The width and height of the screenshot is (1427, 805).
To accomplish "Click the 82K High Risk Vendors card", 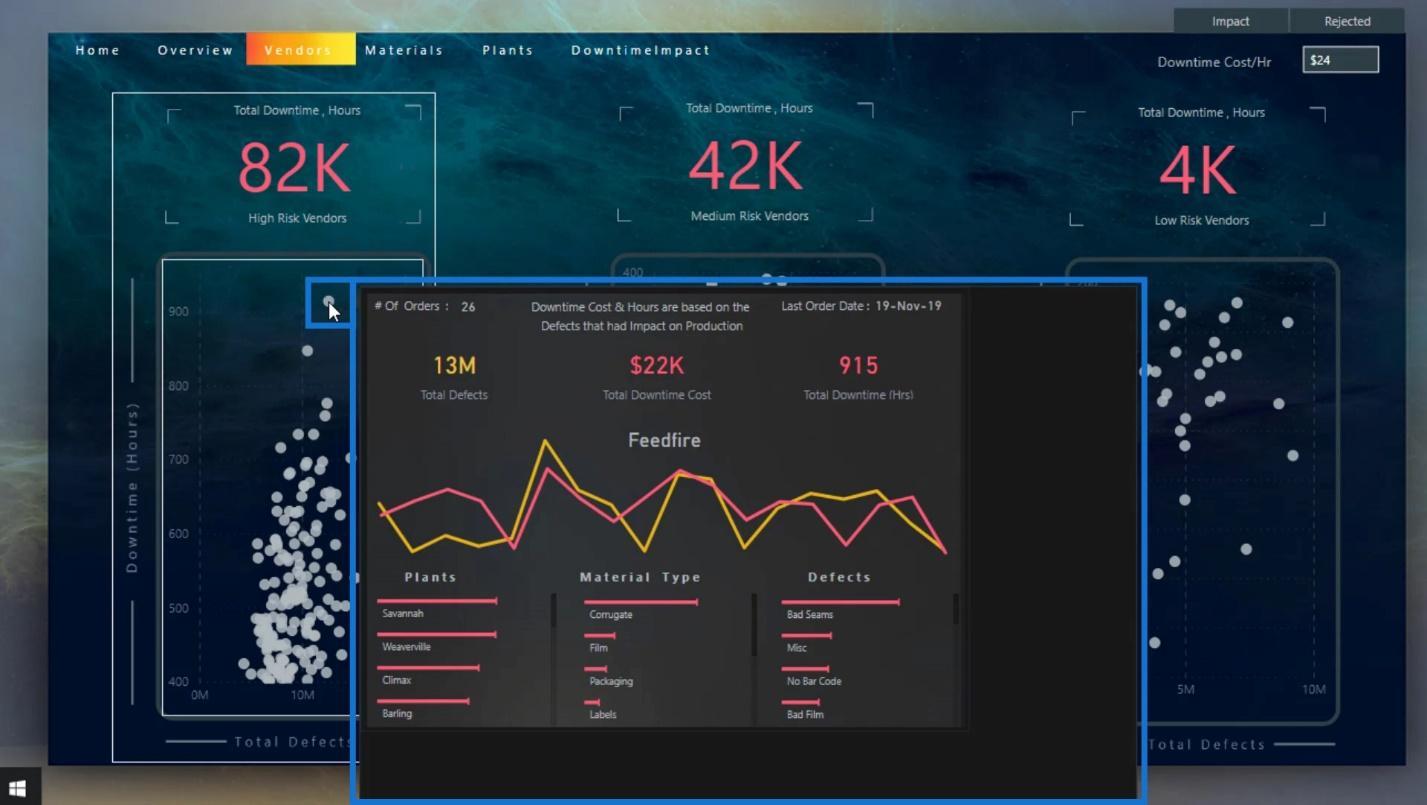I will (294, 165).
